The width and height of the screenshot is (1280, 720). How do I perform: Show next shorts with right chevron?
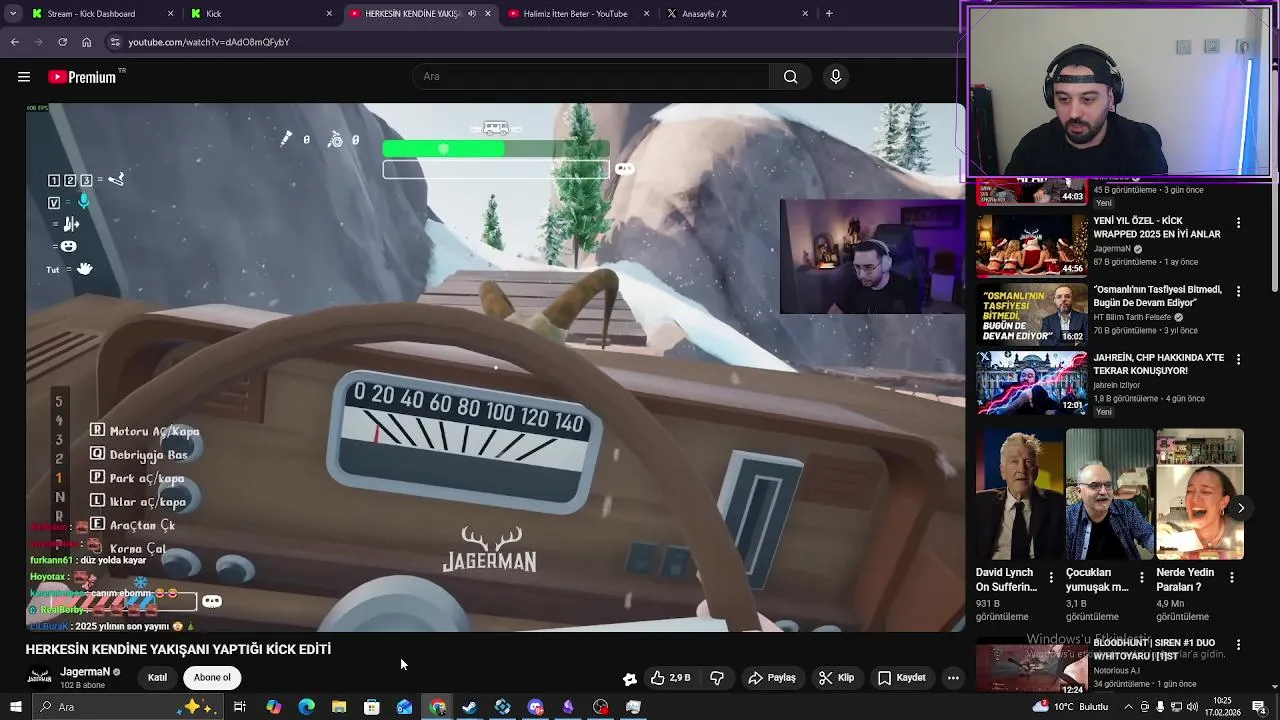tap(1240, 508)
